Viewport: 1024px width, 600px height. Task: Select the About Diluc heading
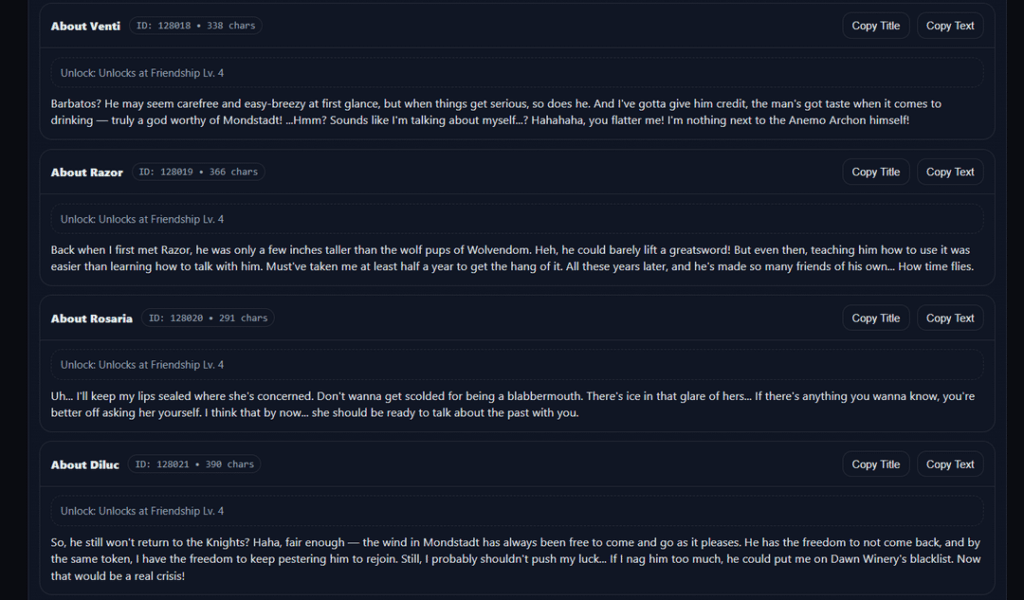[85, 464]
